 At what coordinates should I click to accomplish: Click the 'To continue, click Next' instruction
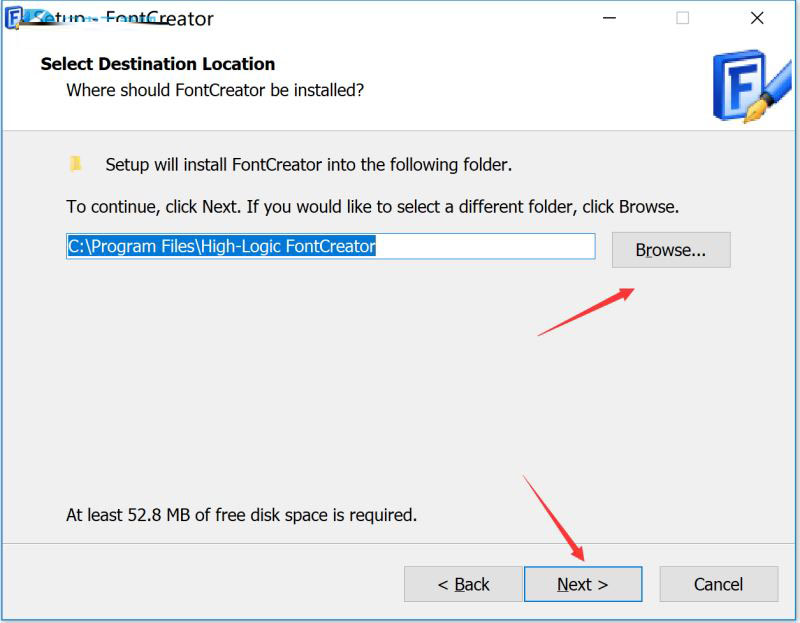coord(372,207)
